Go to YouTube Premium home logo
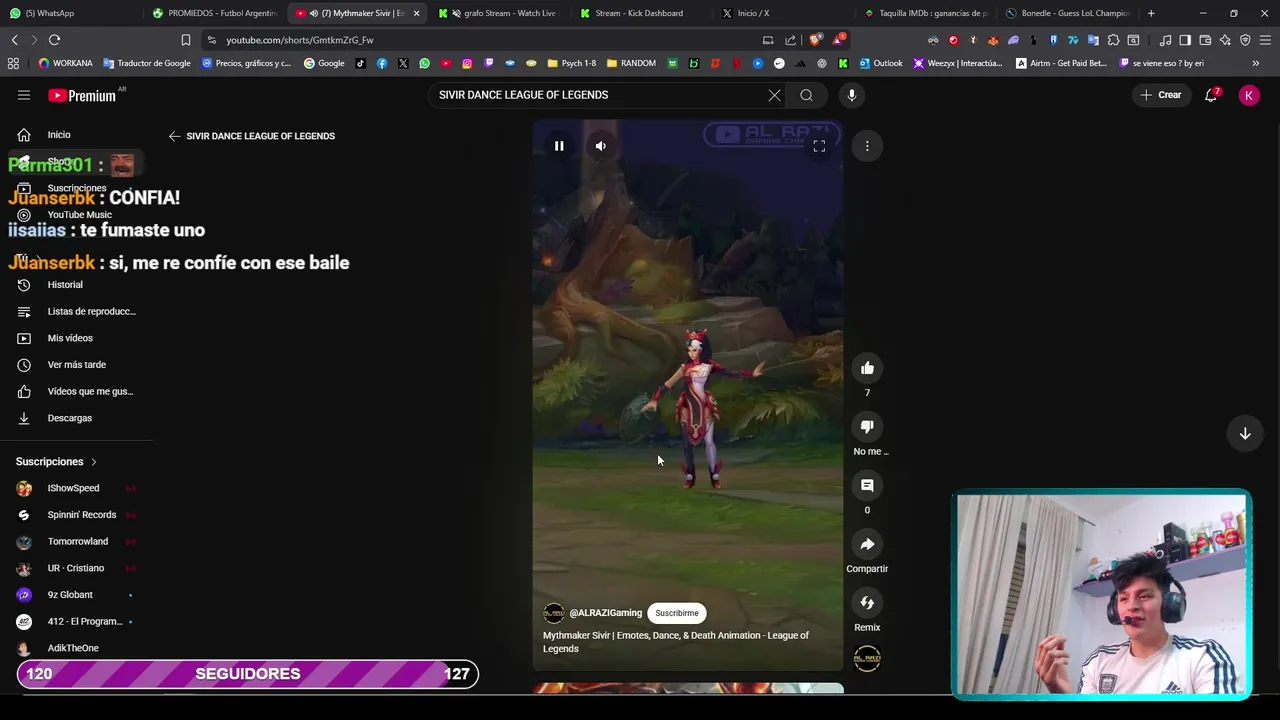The image size is (1280, 720). 82,95
